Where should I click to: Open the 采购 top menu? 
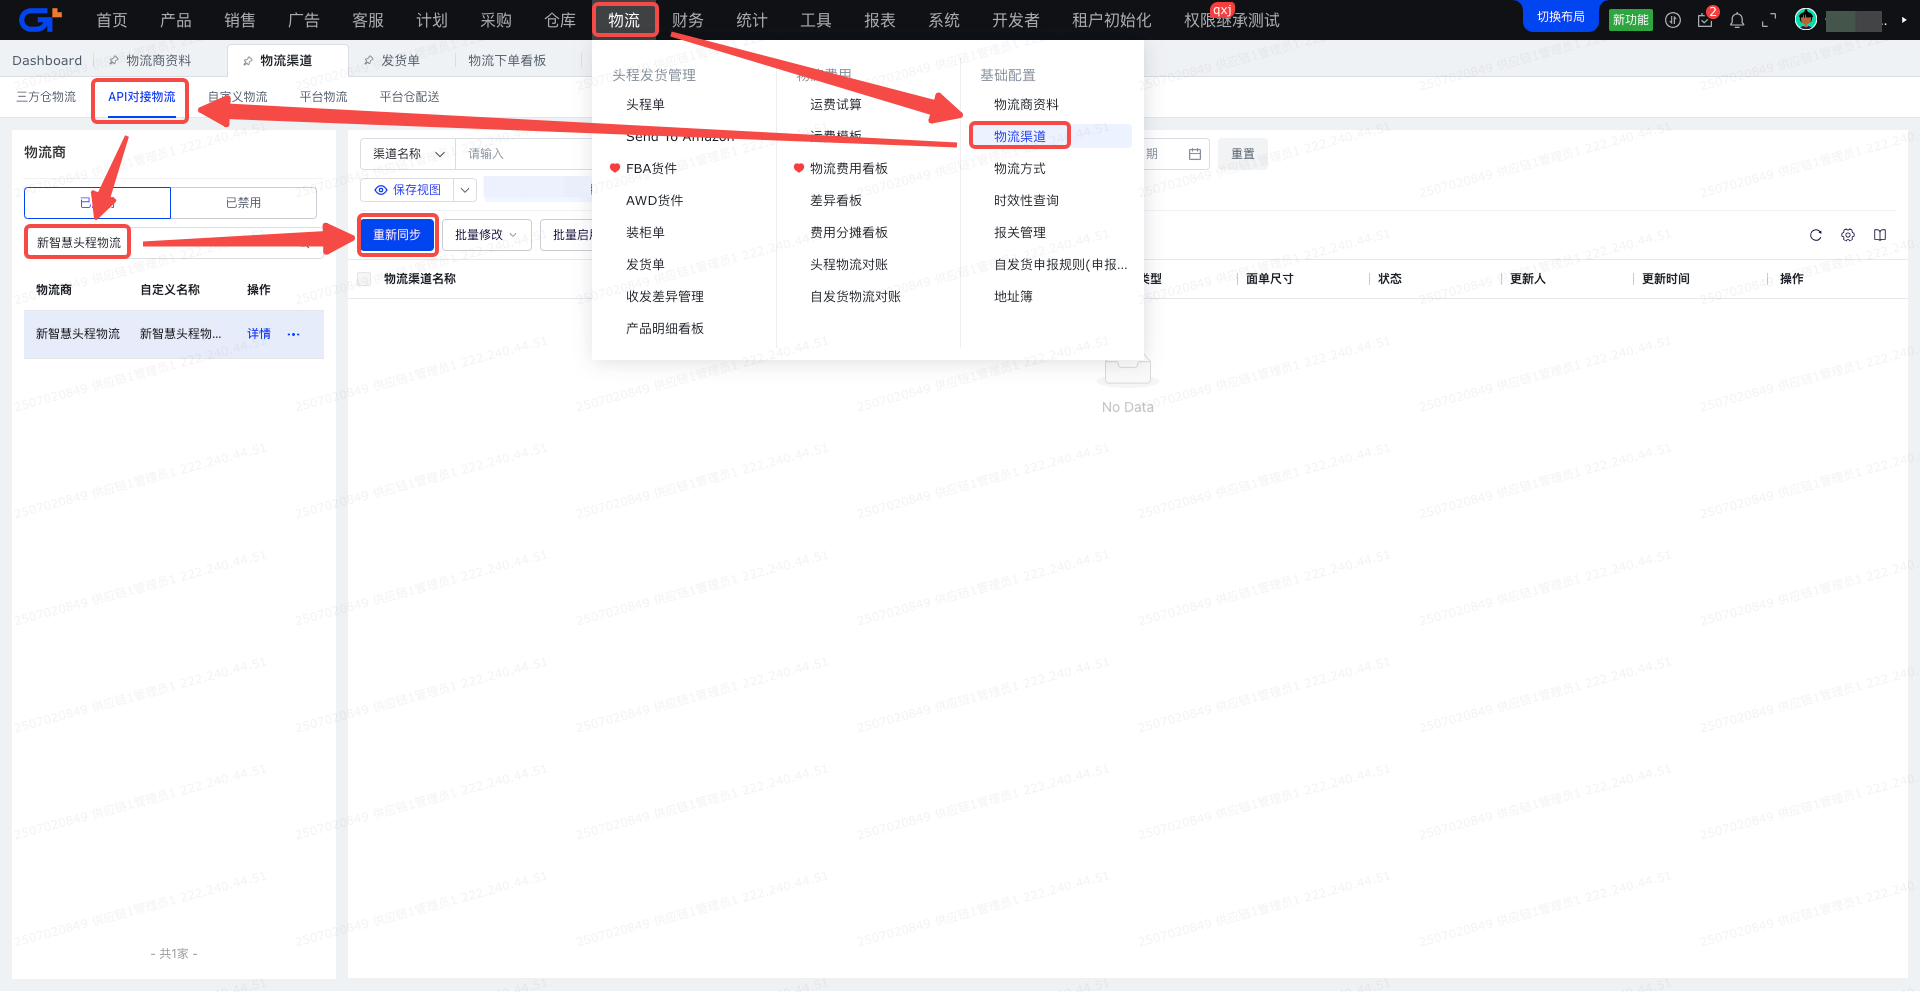[x=496, y=20]
